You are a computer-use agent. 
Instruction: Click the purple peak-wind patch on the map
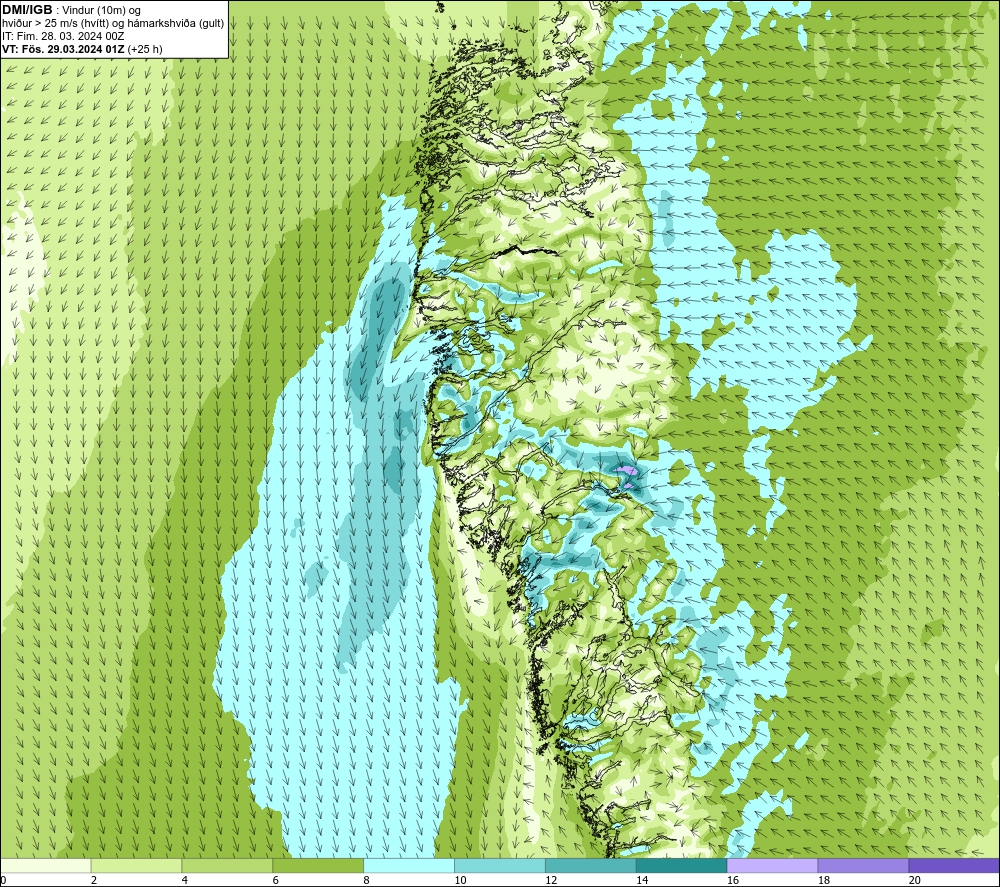(x=626, y=471)
